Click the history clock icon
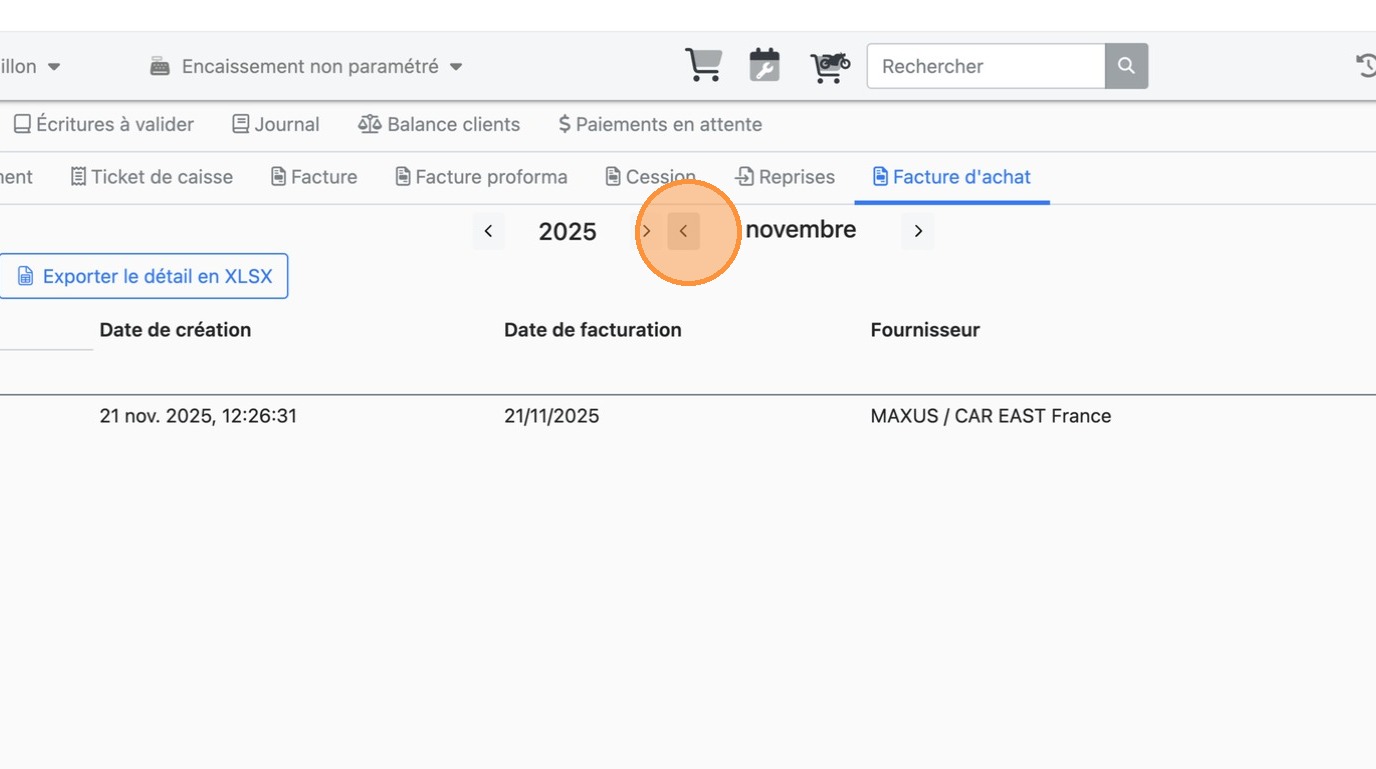This screenshot has width=1376, height=769. (1365, 66)
